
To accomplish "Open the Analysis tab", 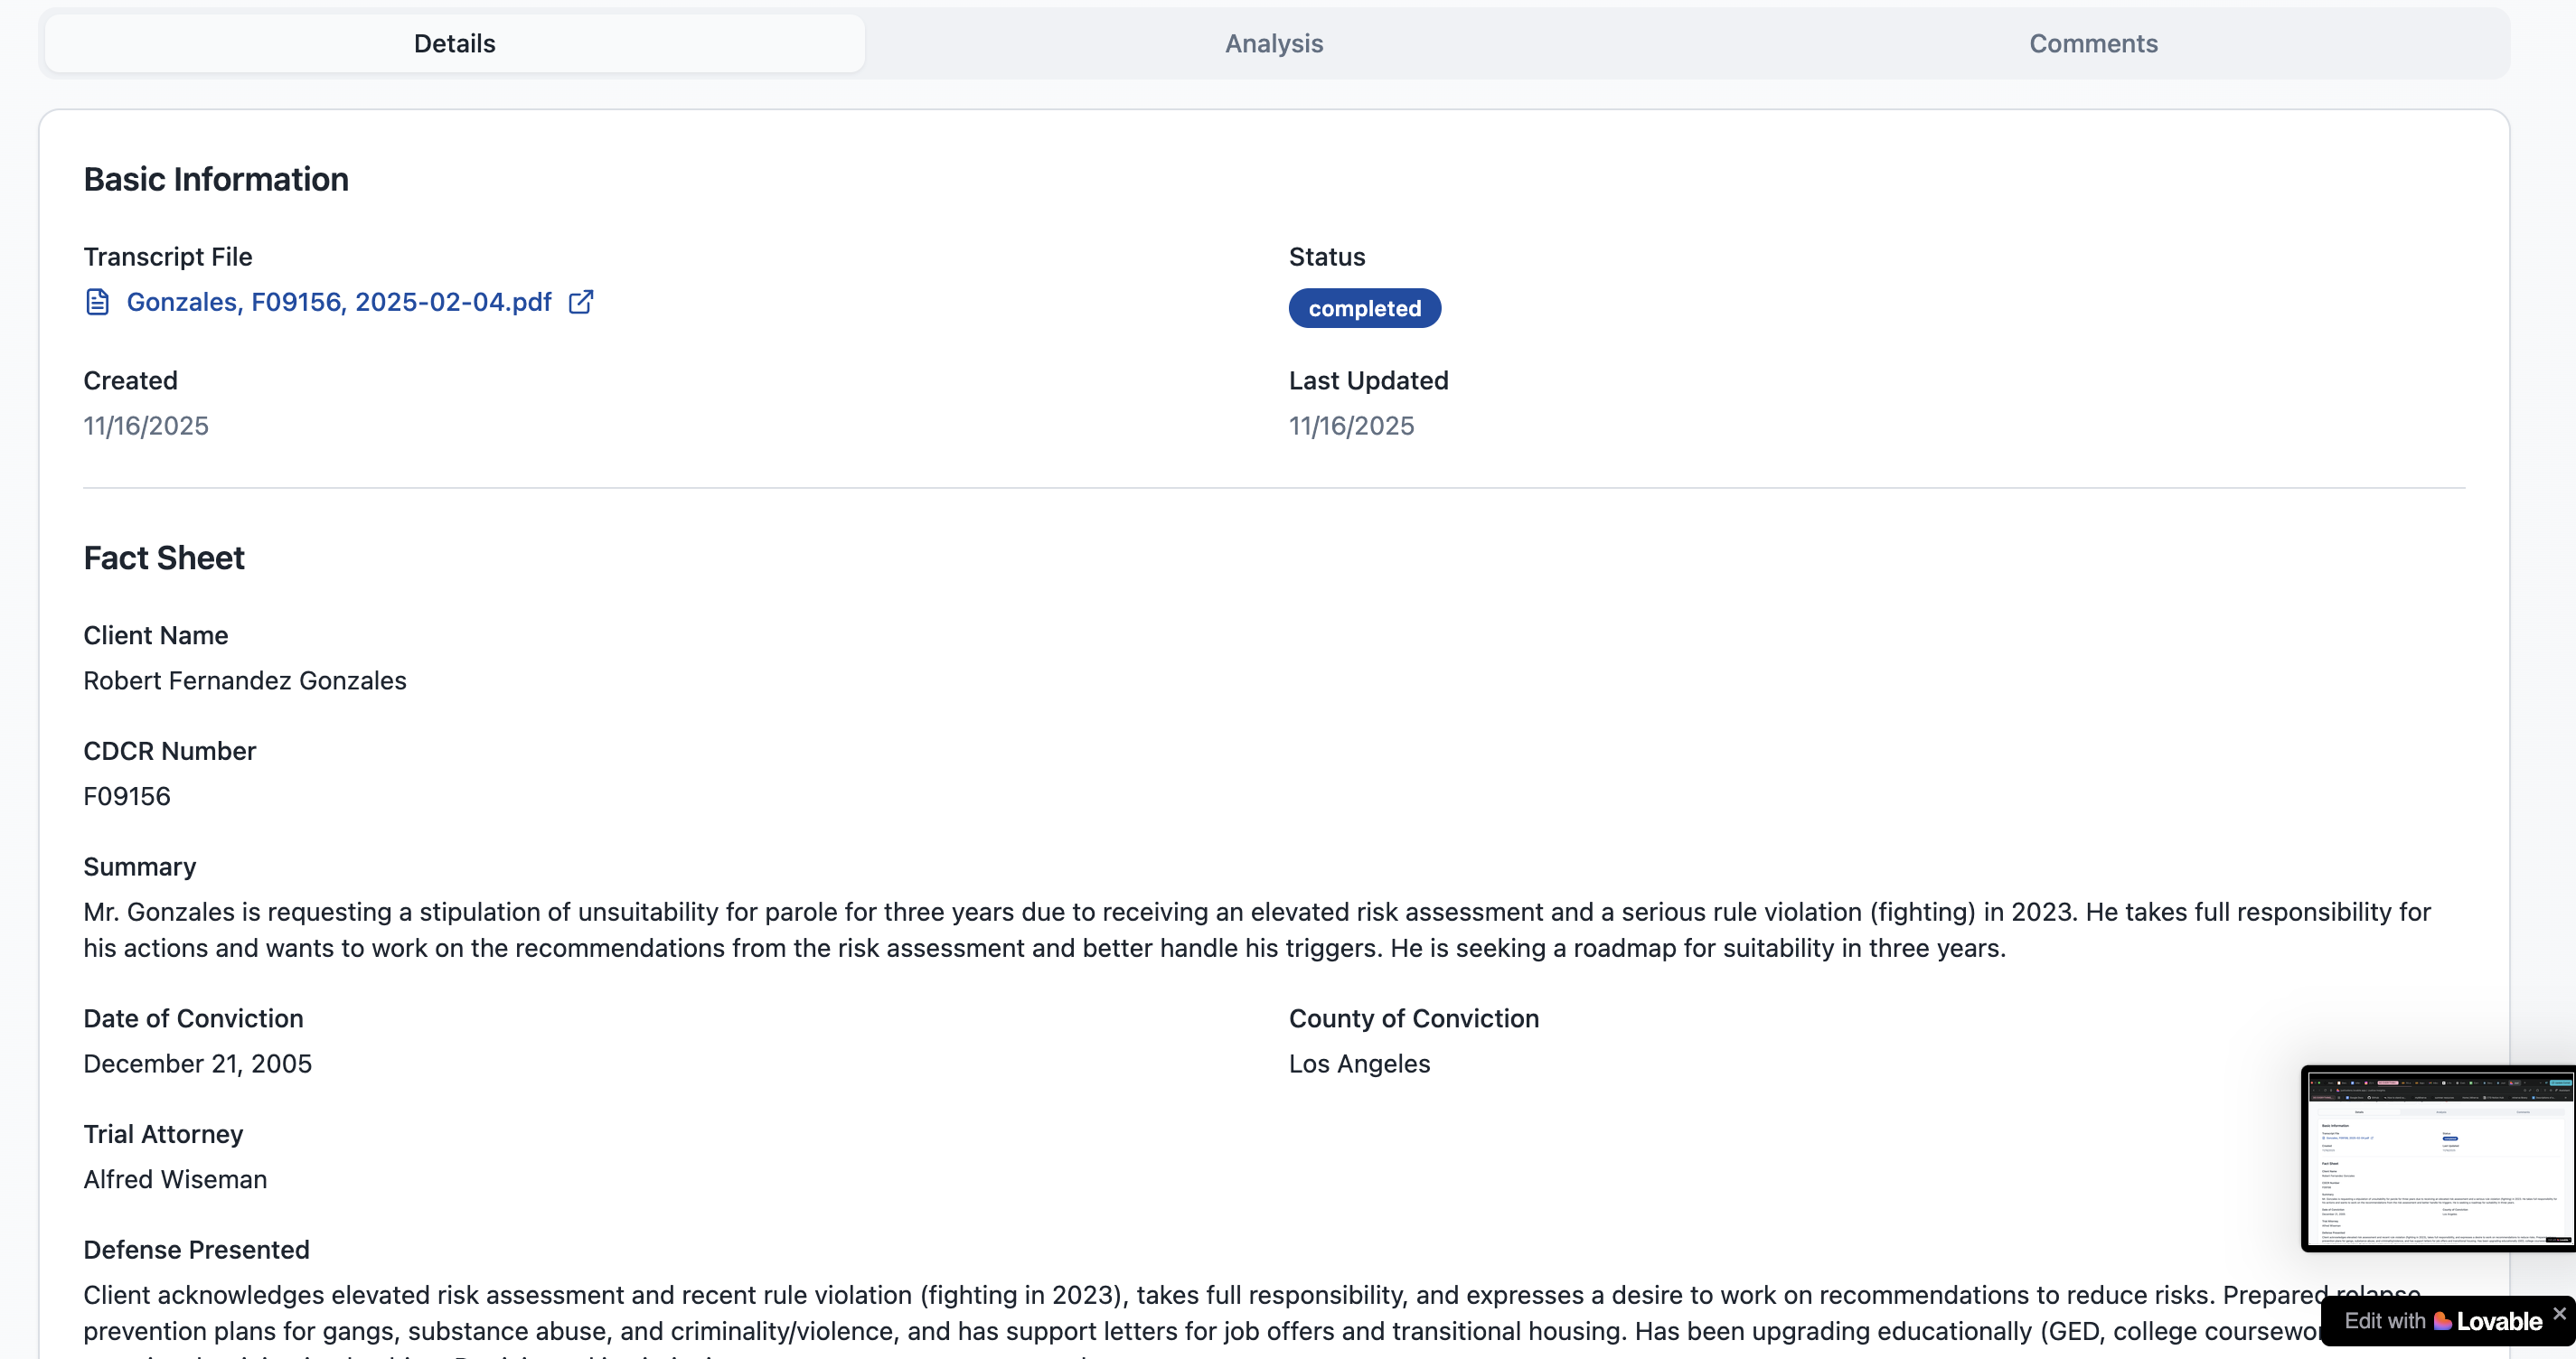I will pyautogui.click(x=1273, y=44).
